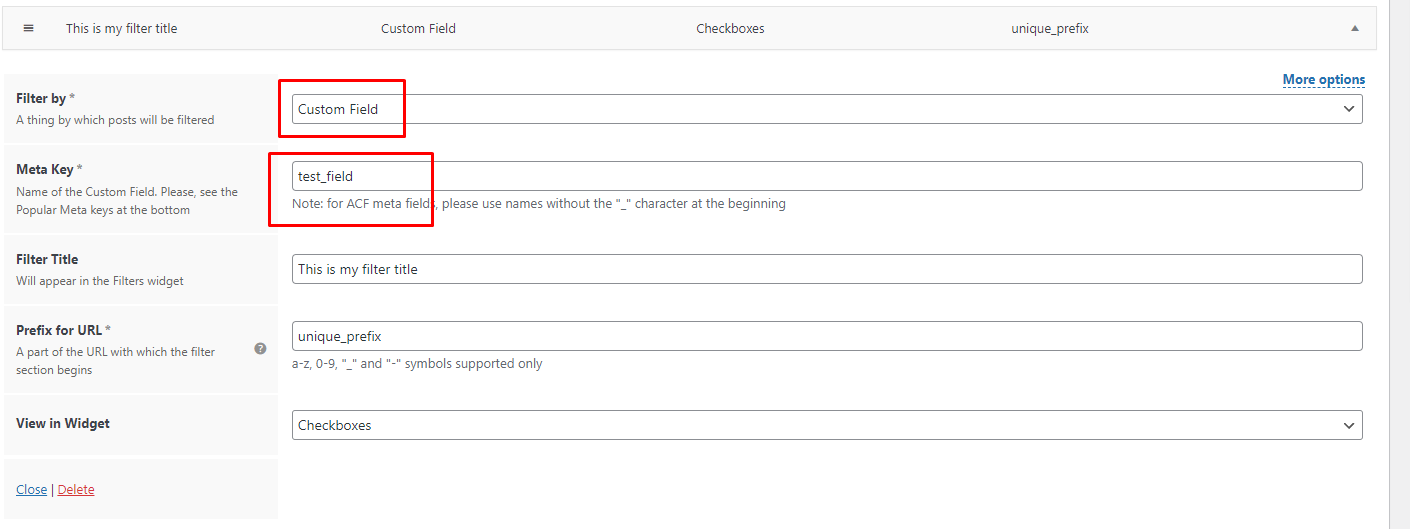This screenshot has width=1410, height=529.
Task: Click the Close link
Action: [32, 489]
